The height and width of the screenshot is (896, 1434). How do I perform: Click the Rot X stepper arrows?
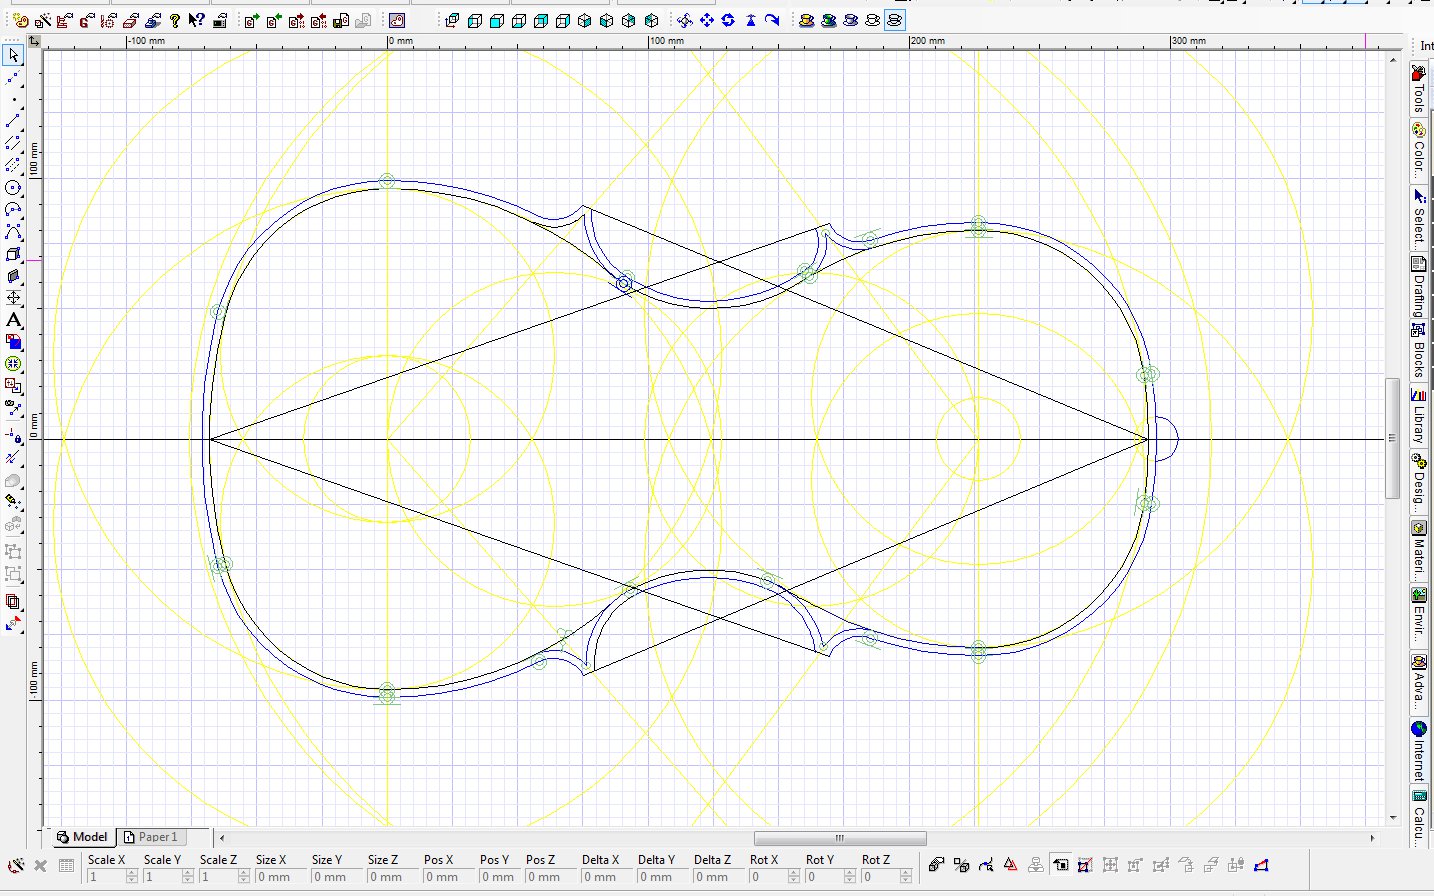pyautogui.click(x=794, y=877)
